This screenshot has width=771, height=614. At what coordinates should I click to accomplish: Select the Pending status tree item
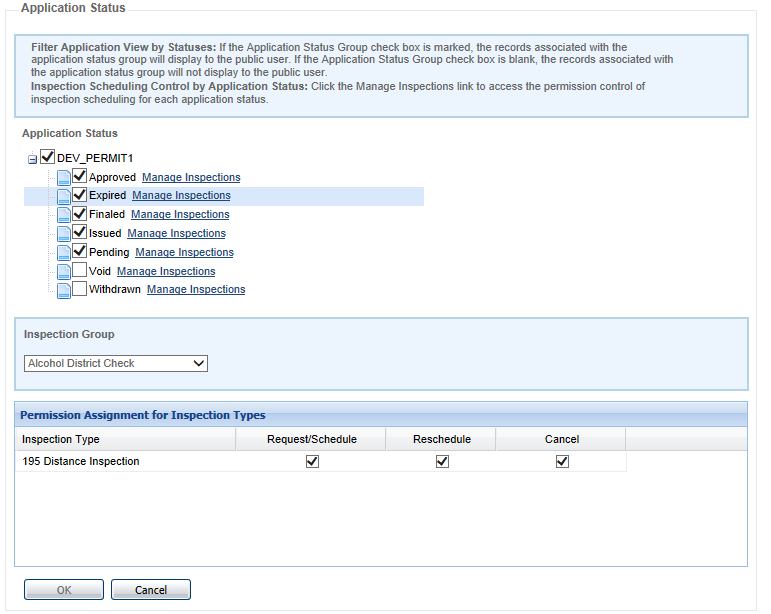(109, 252)
